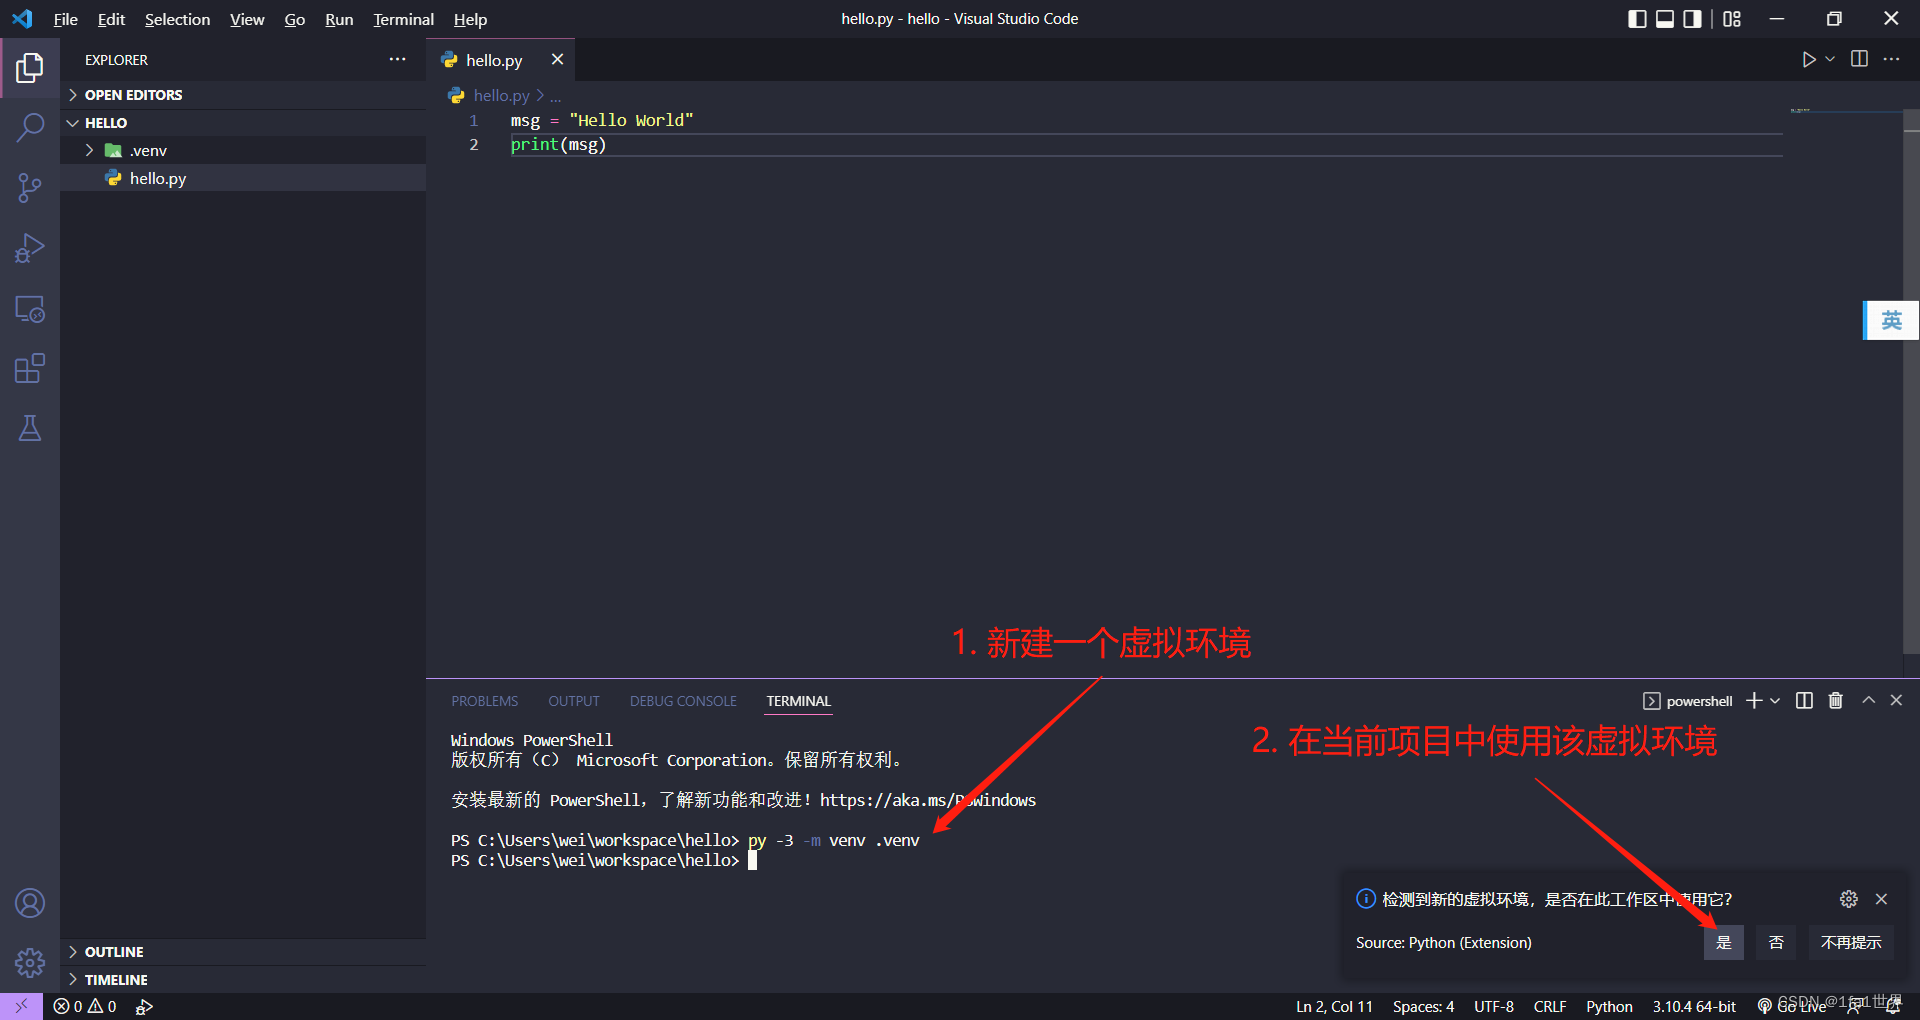
Task: Open the Remote Explorer icon
Action: (30, 309)
